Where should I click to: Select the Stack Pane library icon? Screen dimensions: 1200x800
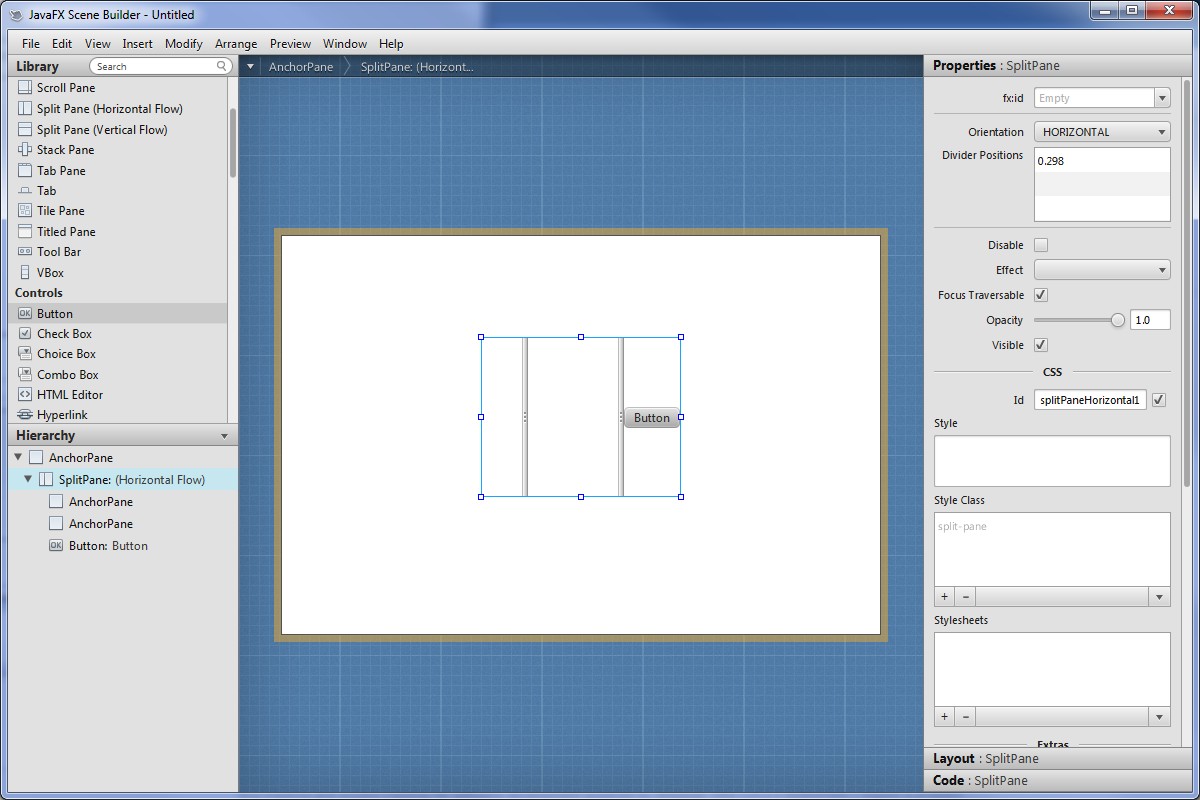[25, 150]
